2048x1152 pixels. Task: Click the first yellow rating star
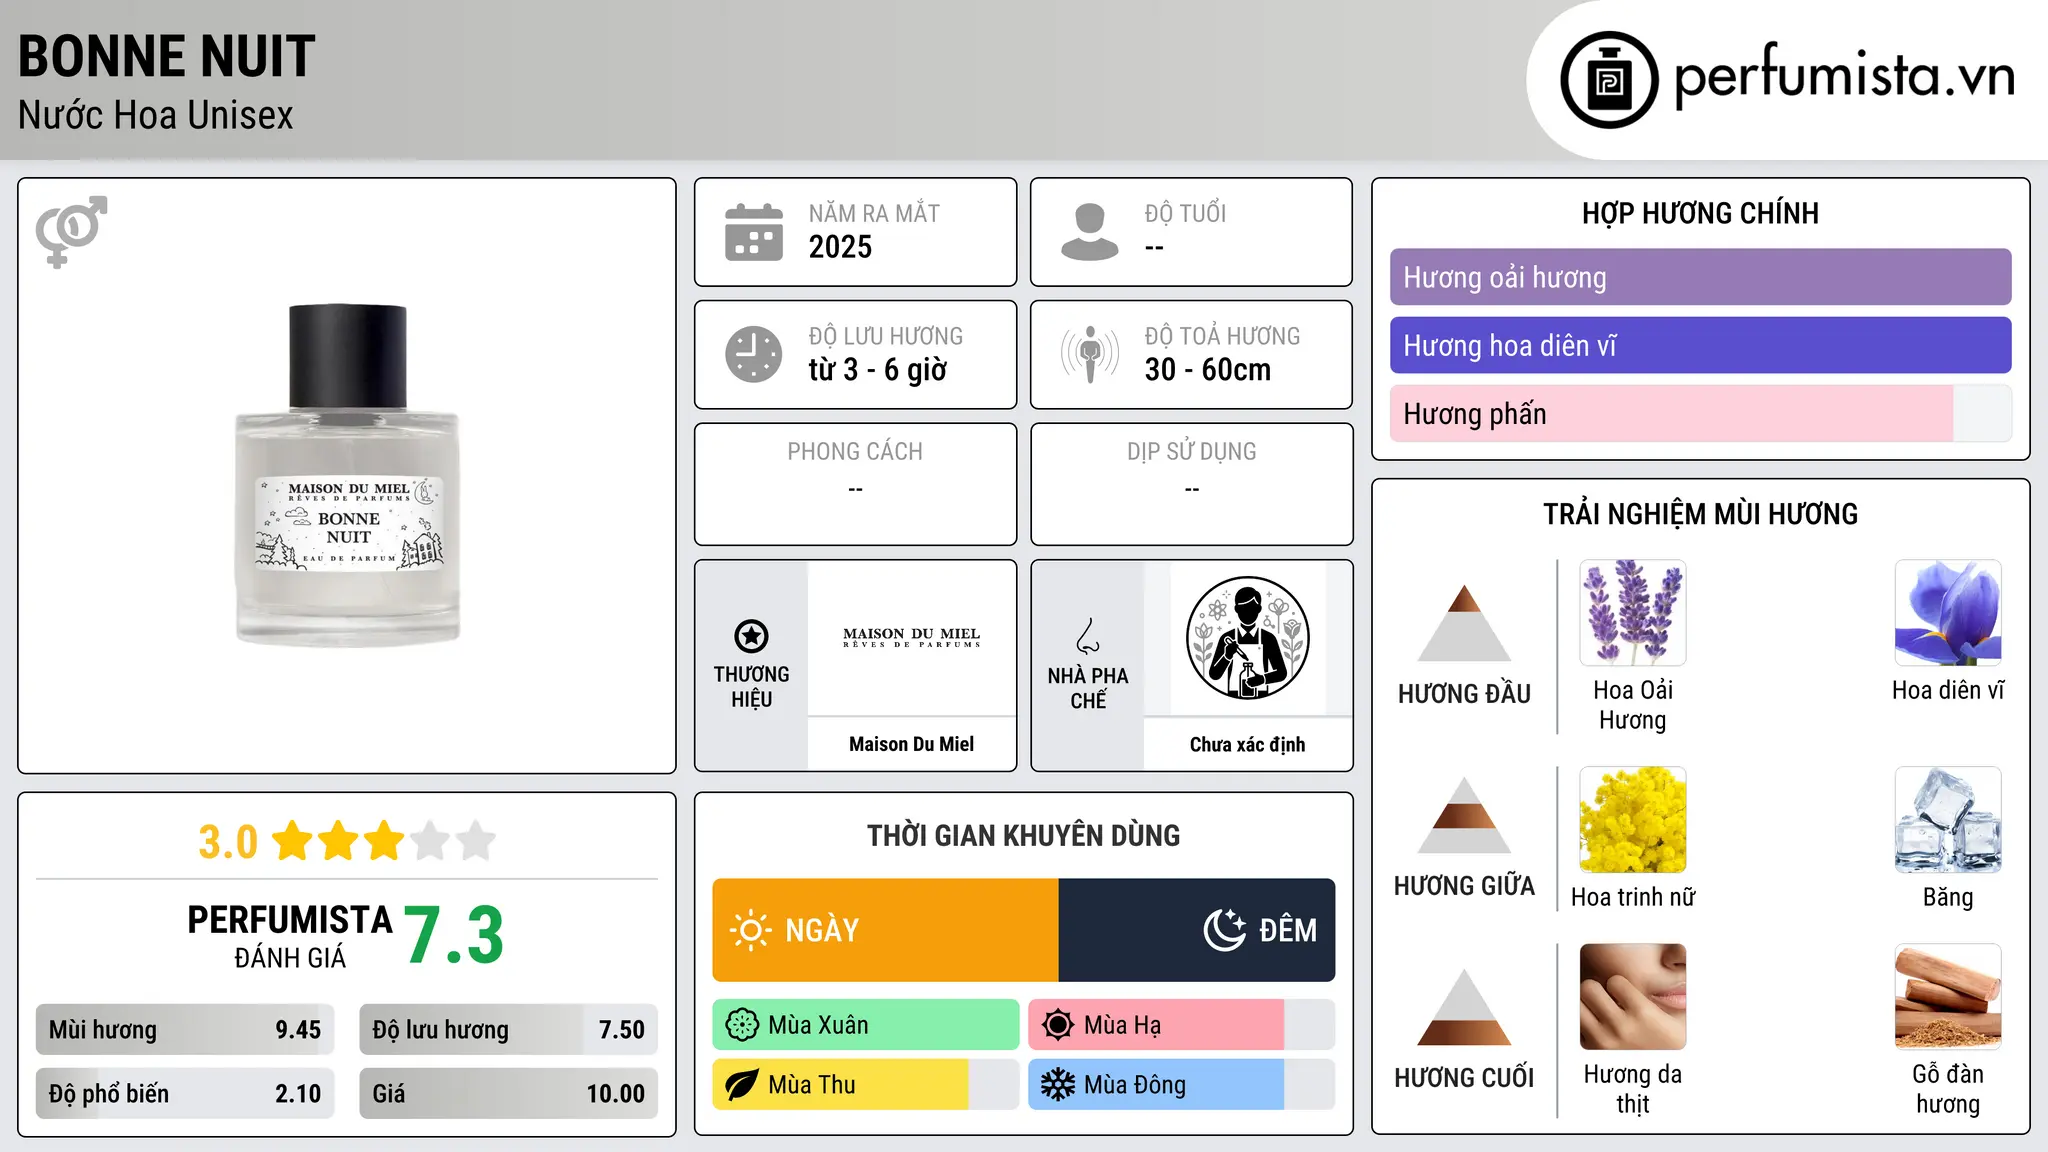coord(293,841)
